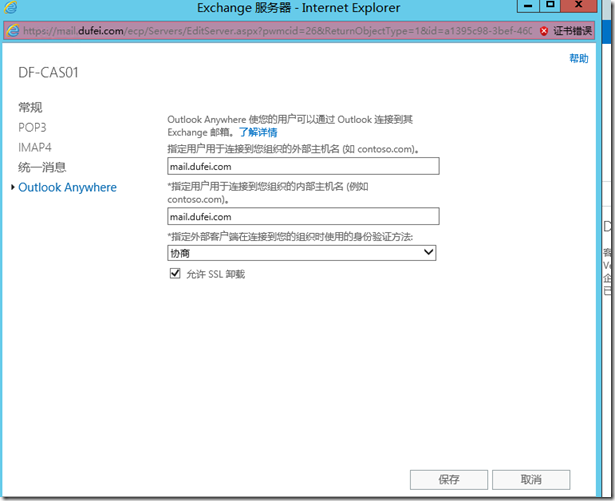Image resolution: width=615 pixels, height=501 pixels.
Task: Toggle the 允许 SSL 卸载 checkbox
Action: [175, 273]
